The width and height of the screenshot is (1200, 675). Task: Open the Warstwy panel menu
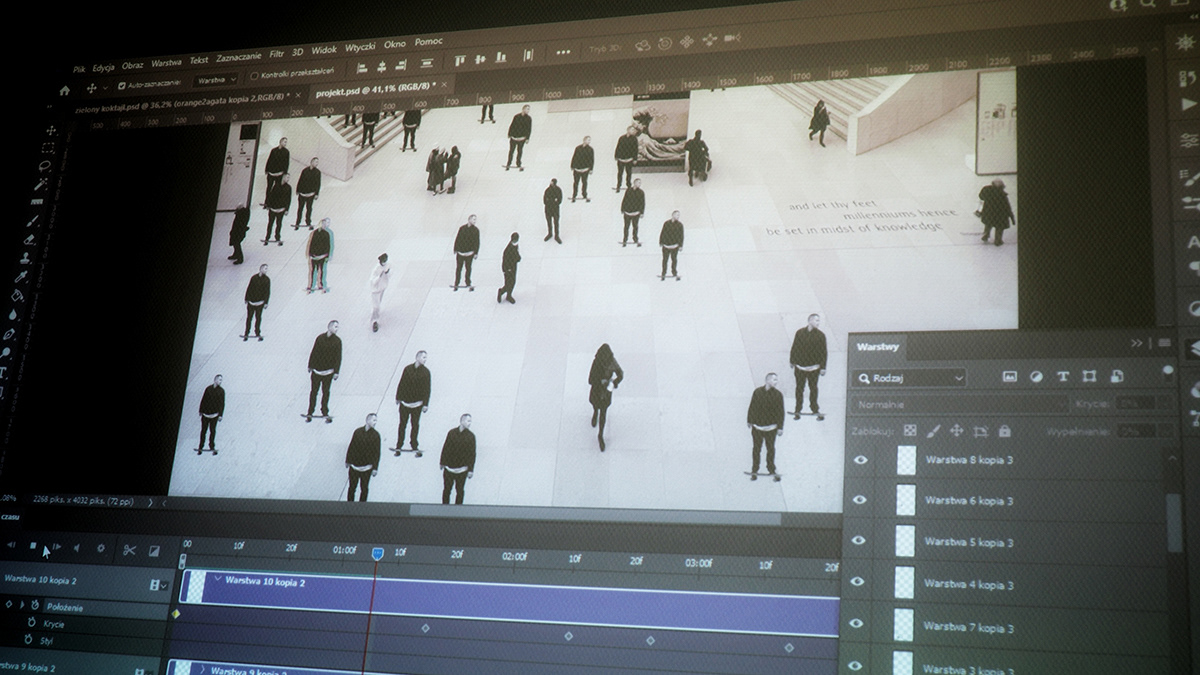(x=1164, y=343)
